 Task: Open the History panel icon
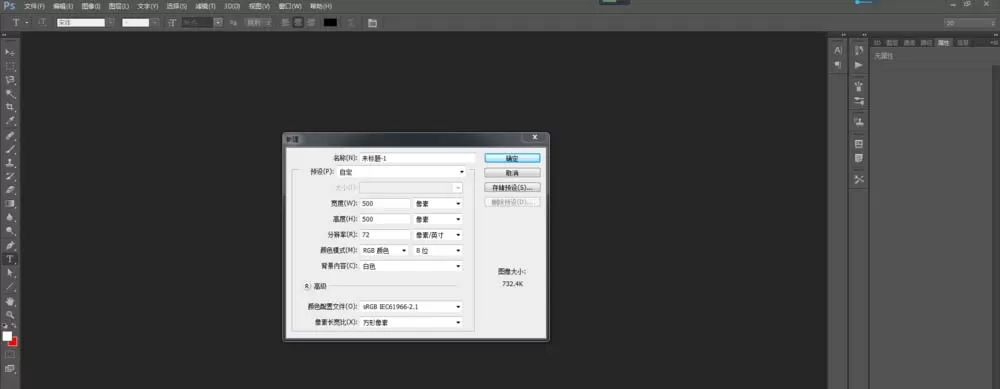coord(859,50)
